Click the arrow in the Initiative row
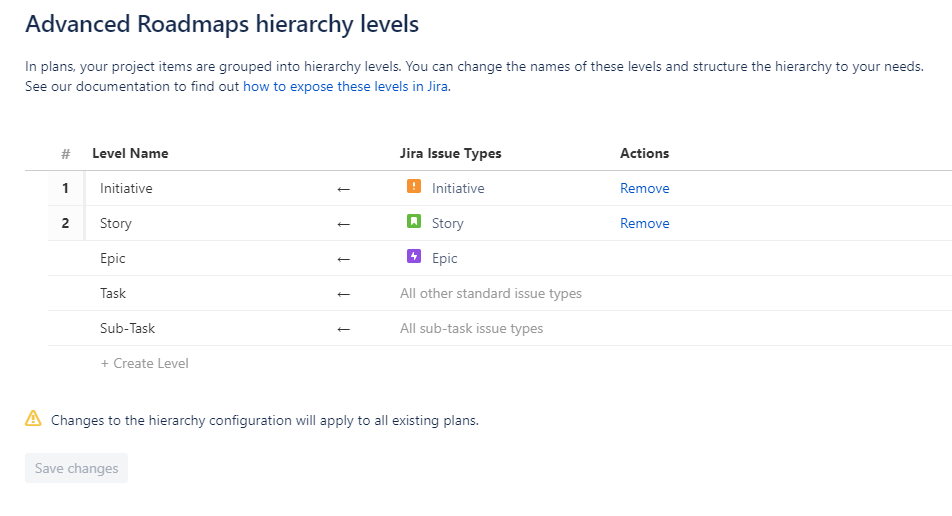 point(344,189)
